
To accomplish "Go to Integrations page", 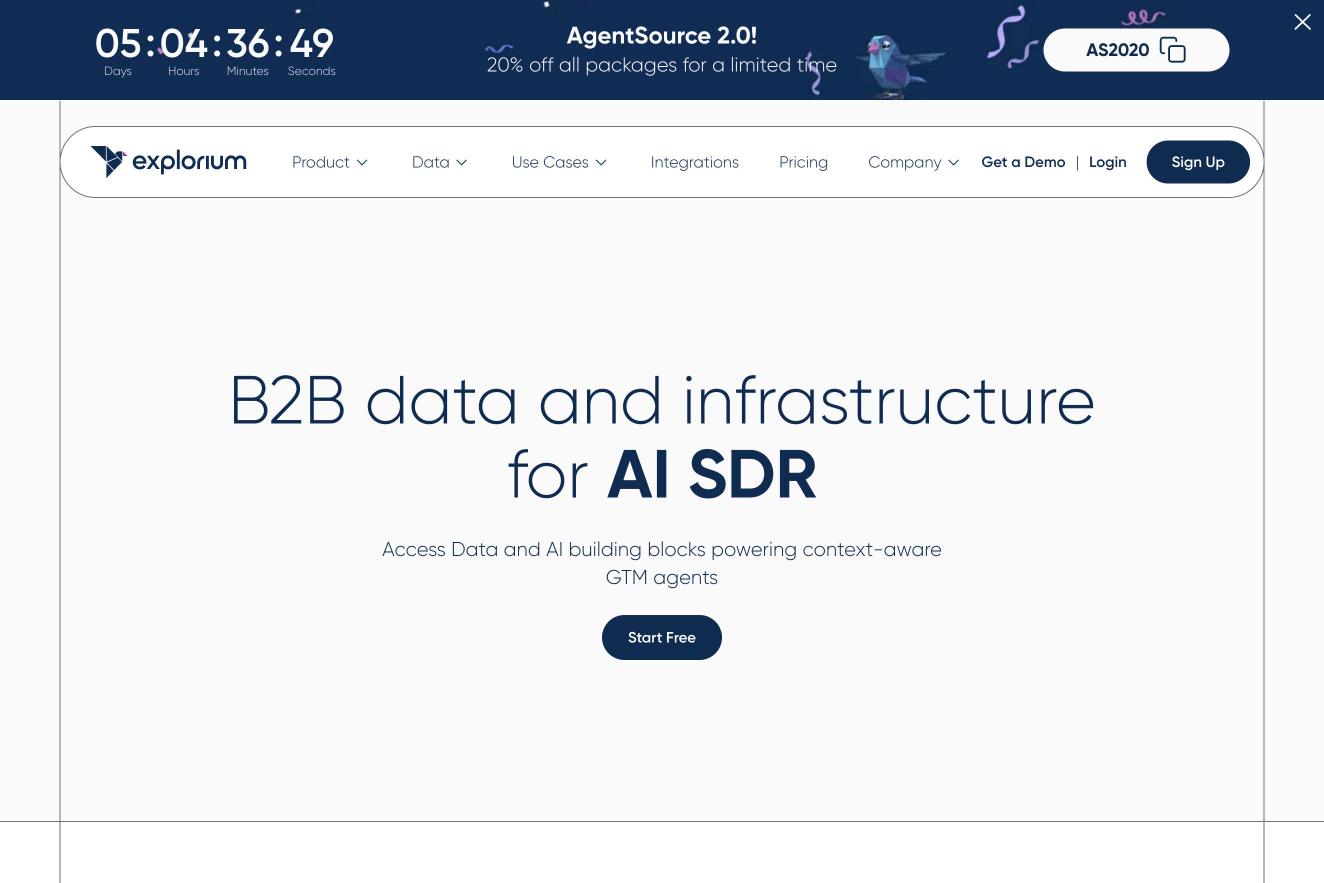I will tap(695, 162).
